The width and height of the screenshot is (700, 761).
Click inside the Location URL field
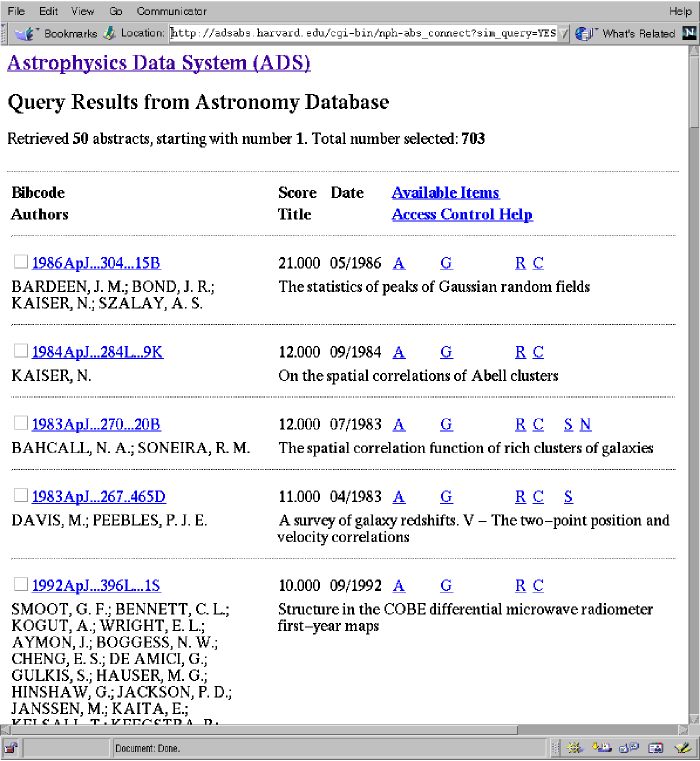363,33
